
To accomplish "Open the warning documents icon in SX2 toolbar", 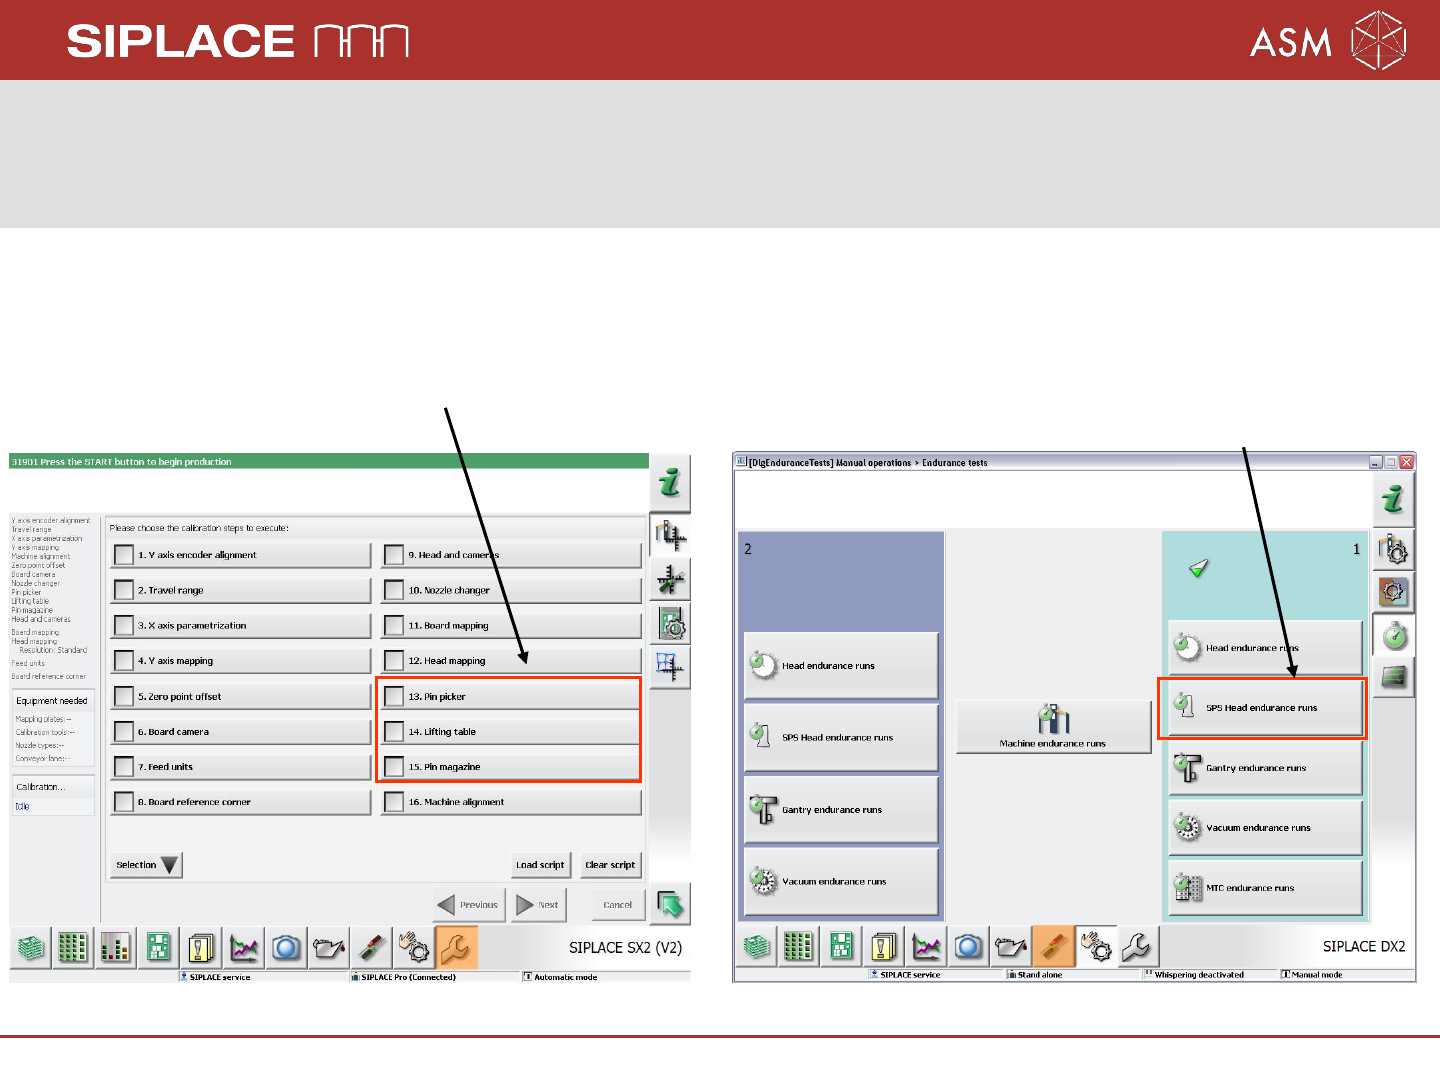I will (201, 947).
